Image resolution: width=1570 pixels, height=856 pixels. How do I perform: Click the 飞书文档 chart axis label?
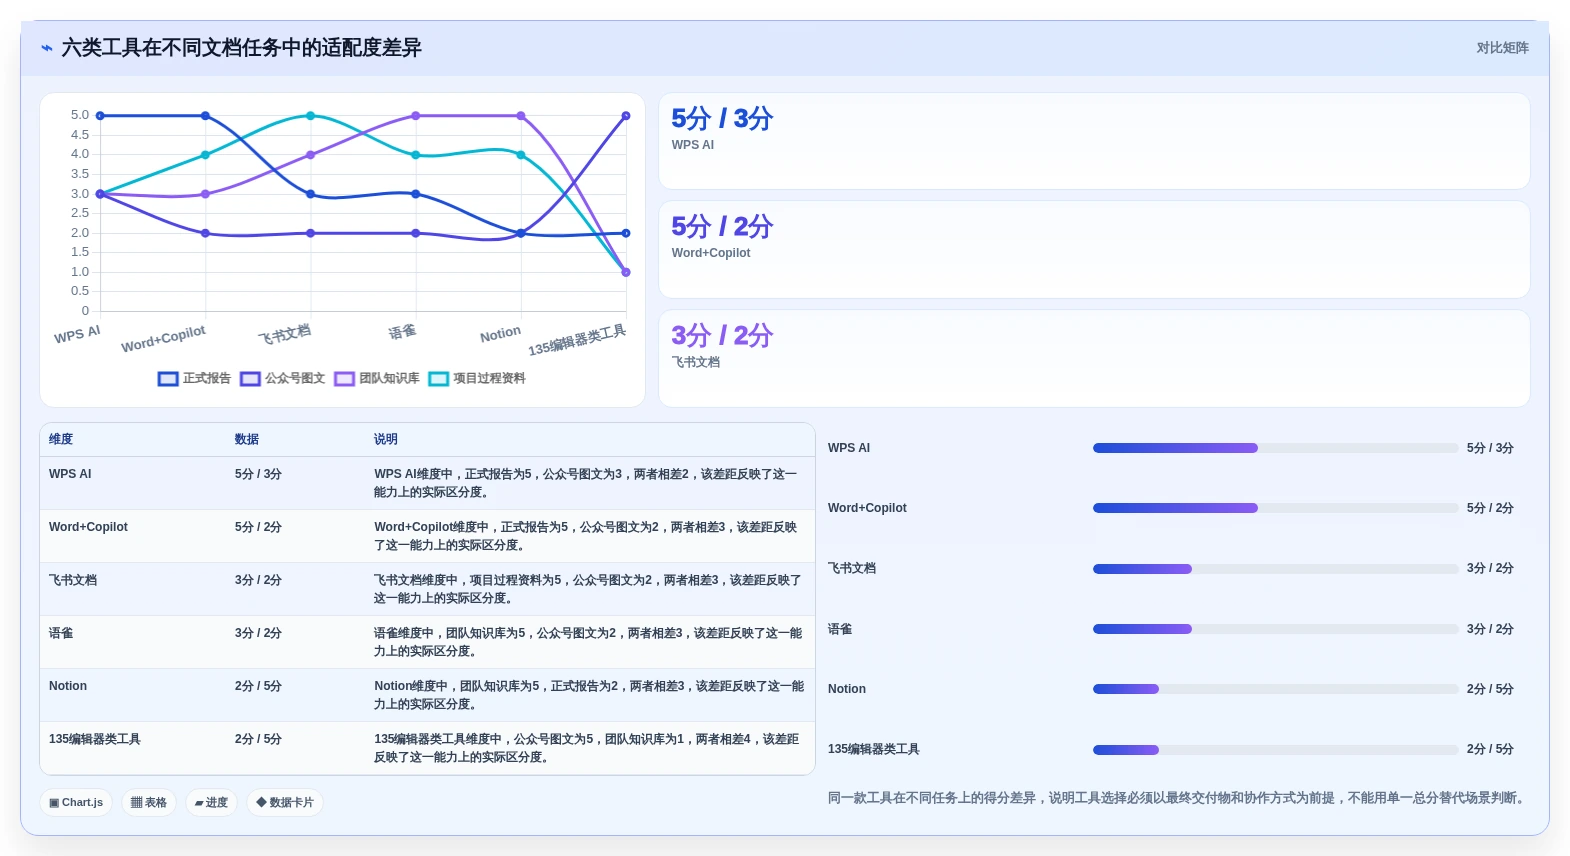point(284,334)
